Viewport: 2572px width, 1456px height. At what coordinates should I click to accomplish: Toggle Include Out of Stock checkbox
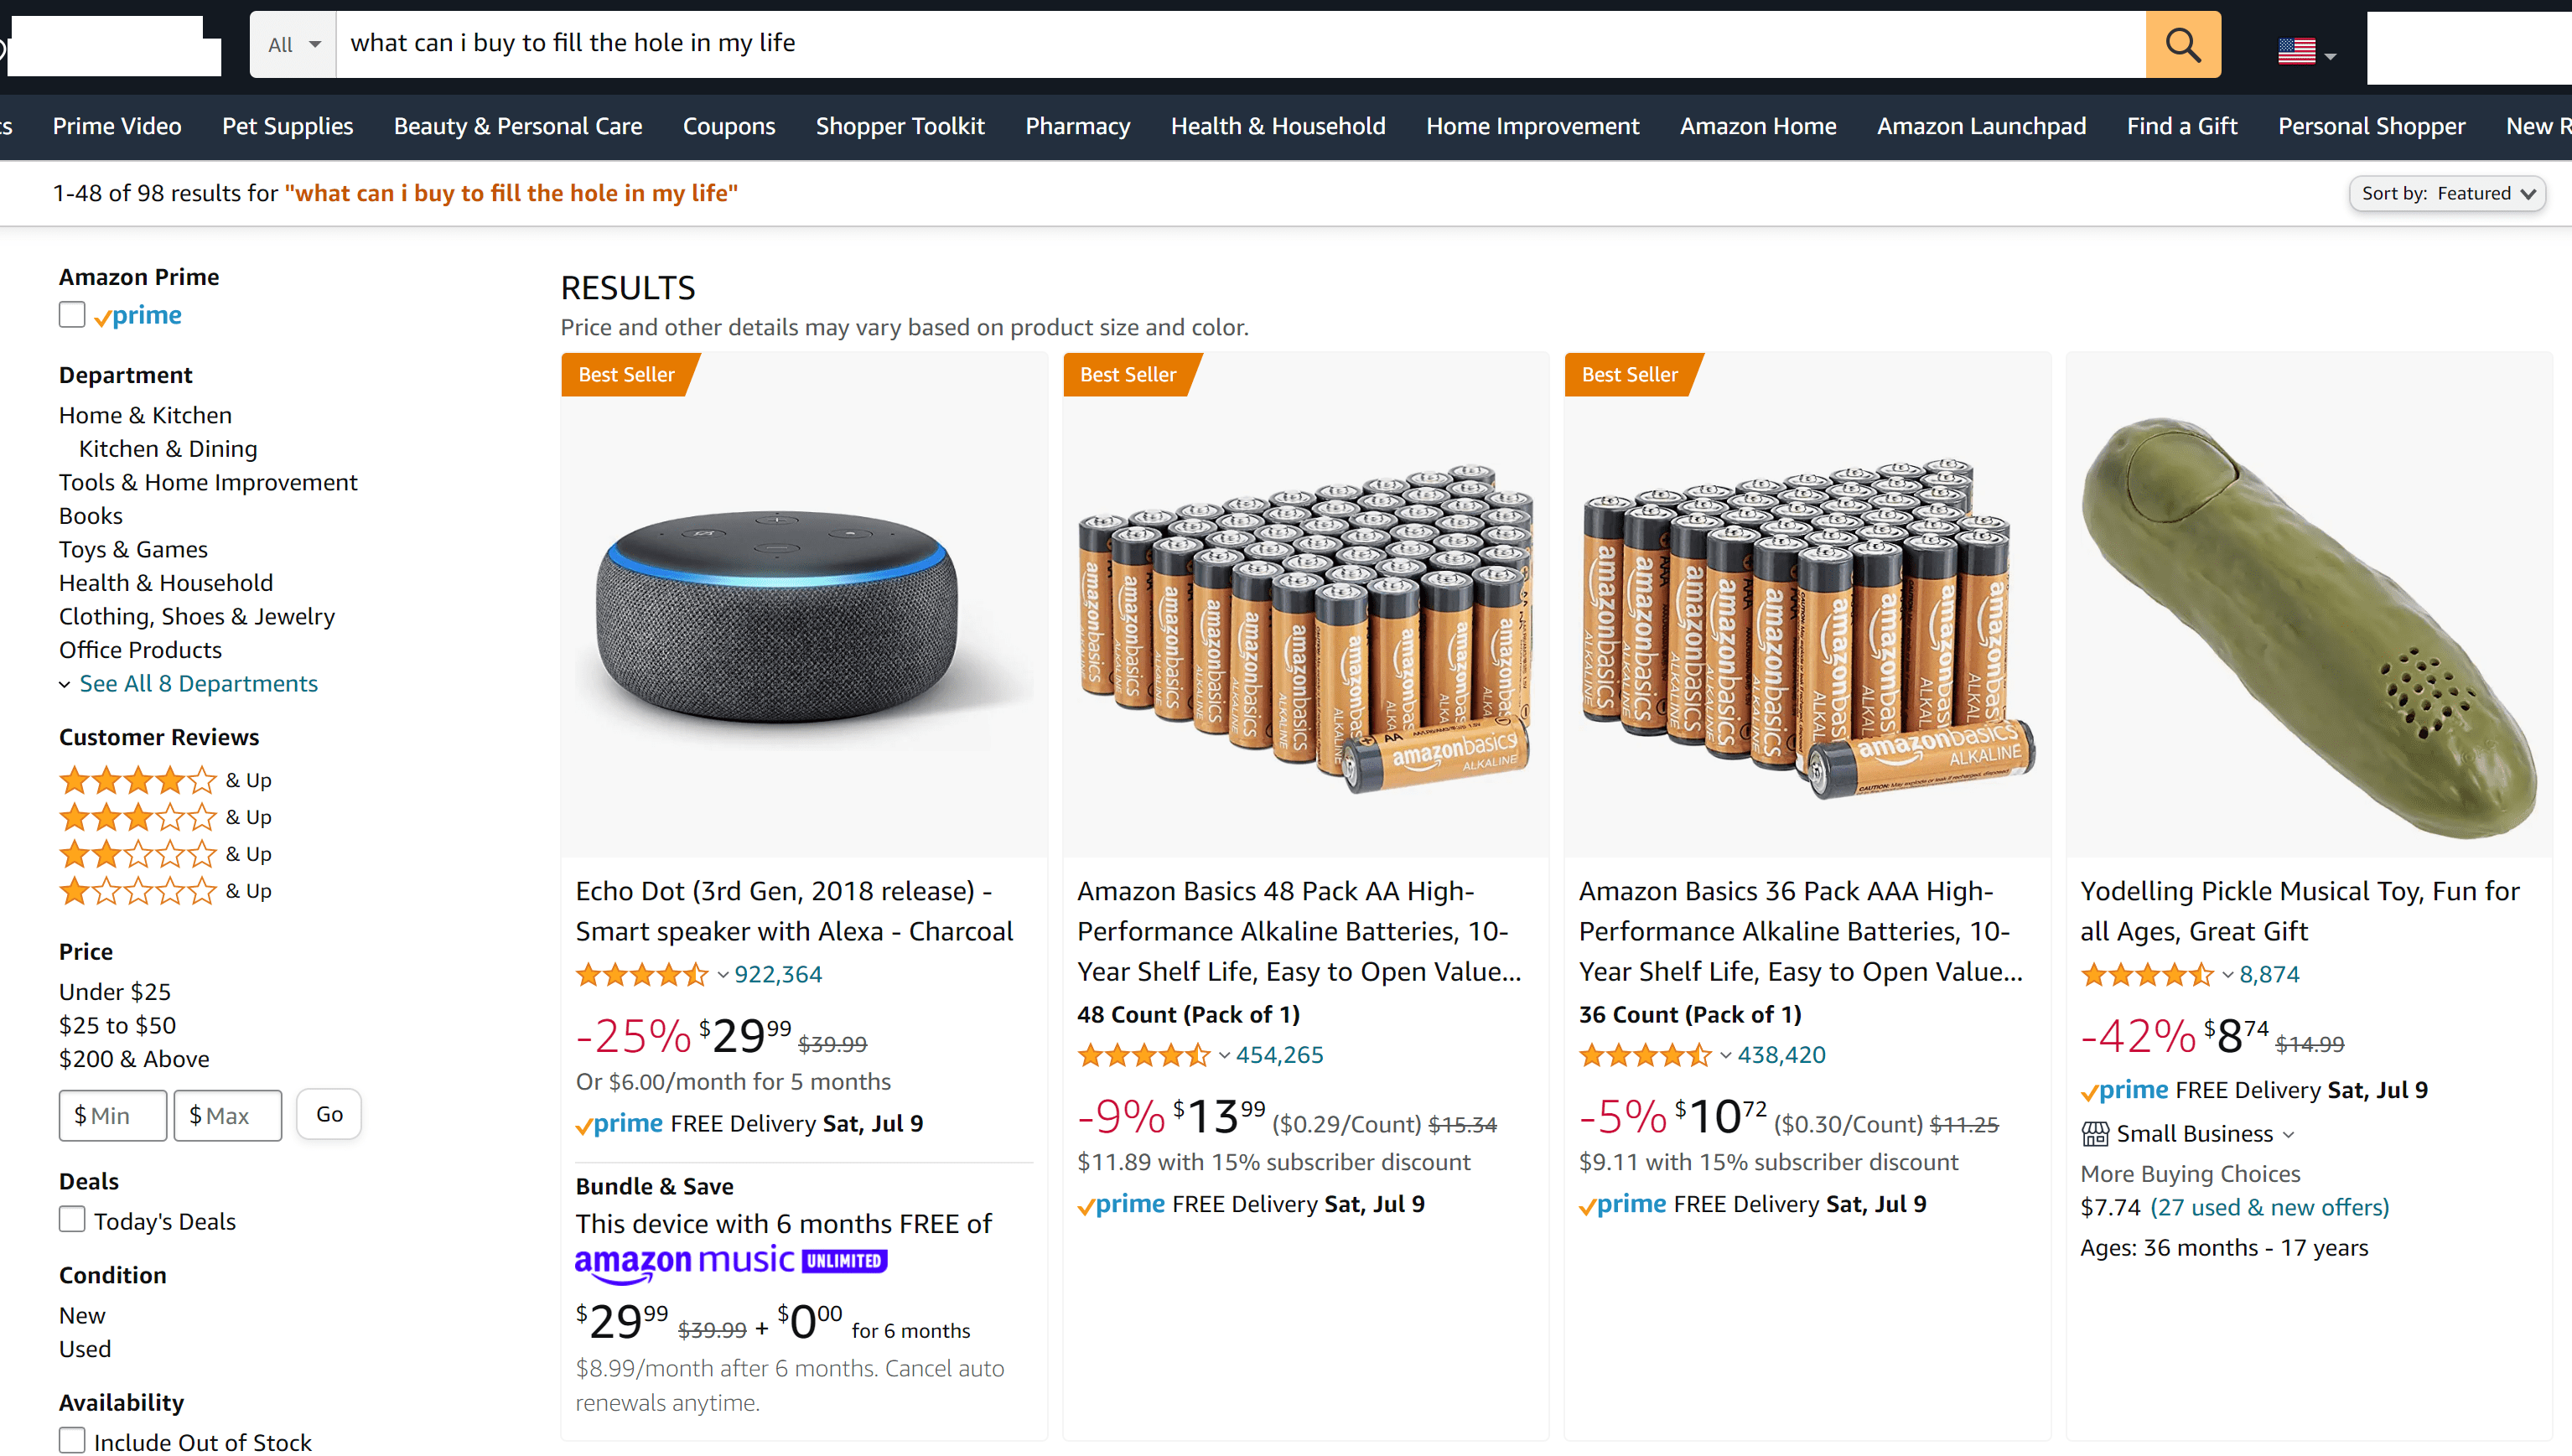71,1440
